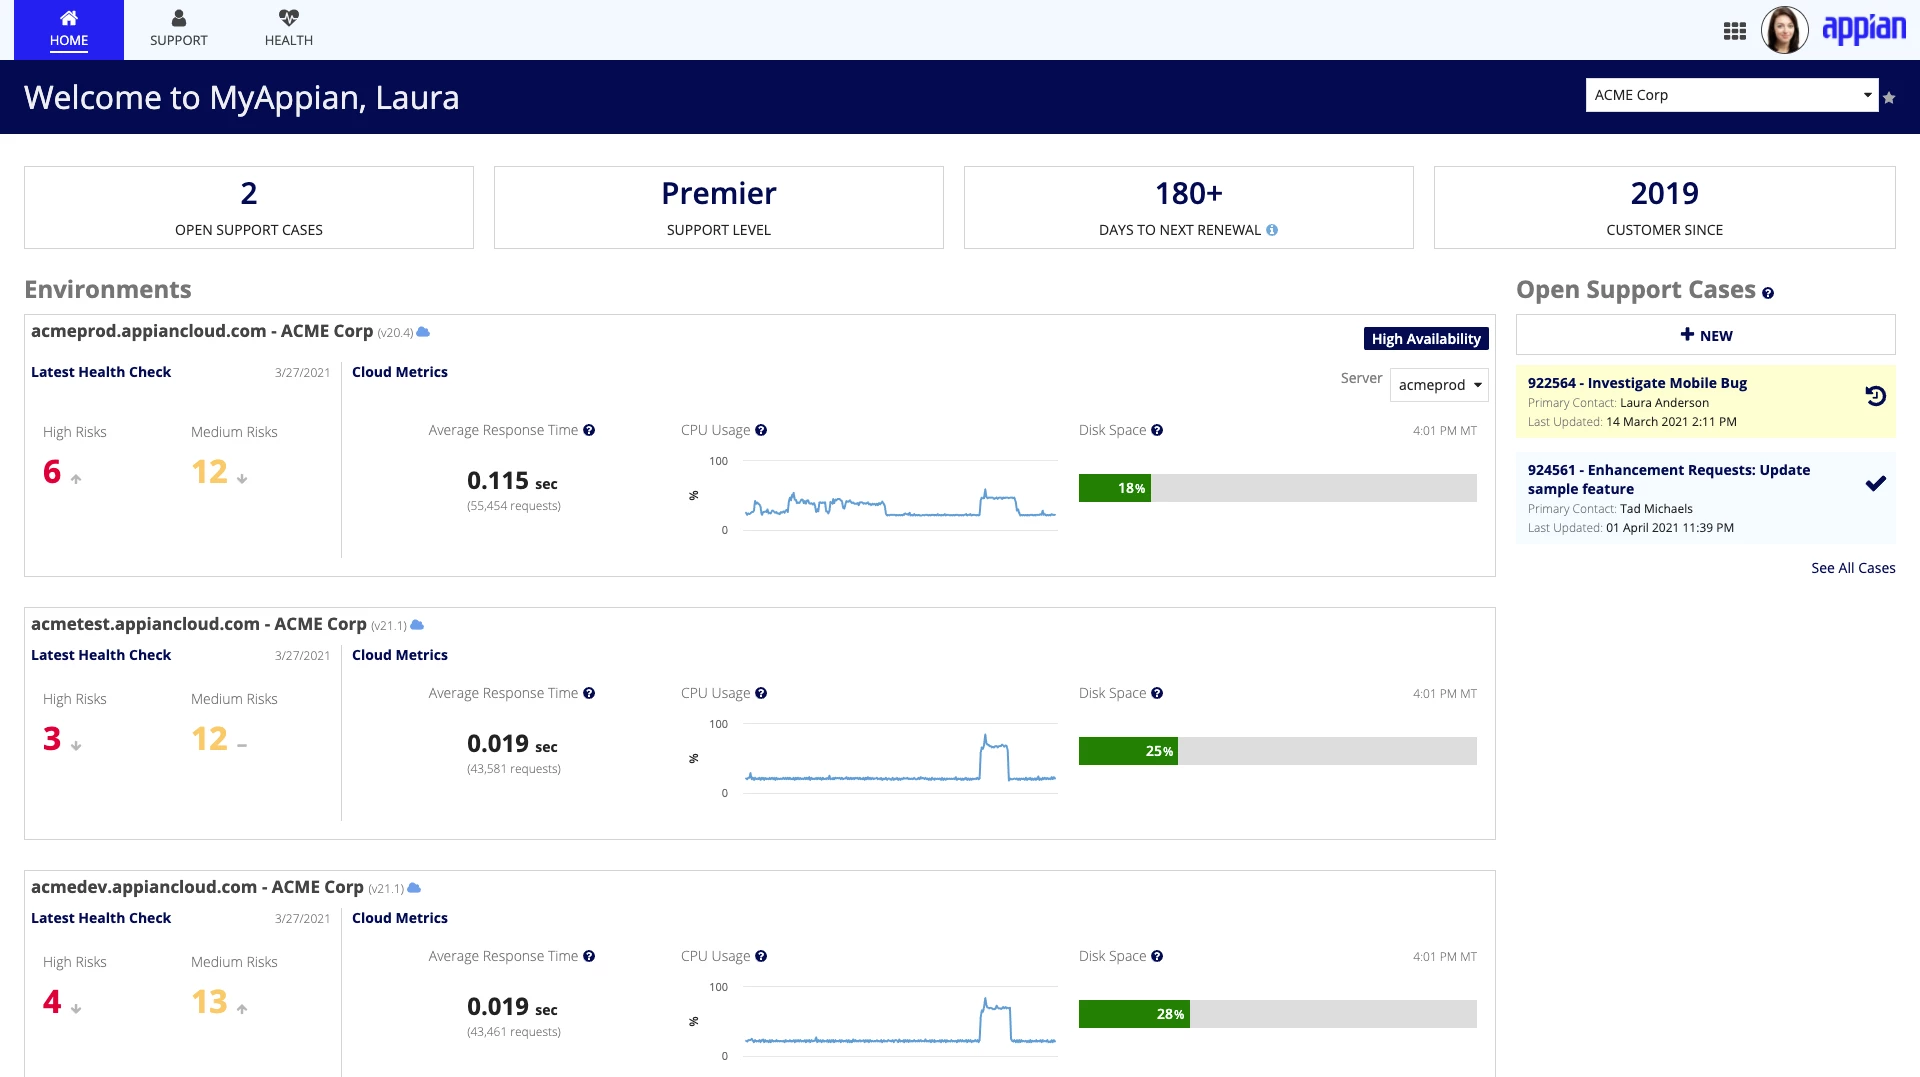Go to the Home tab
1920x1077 pixels.
tap(69, 30)
